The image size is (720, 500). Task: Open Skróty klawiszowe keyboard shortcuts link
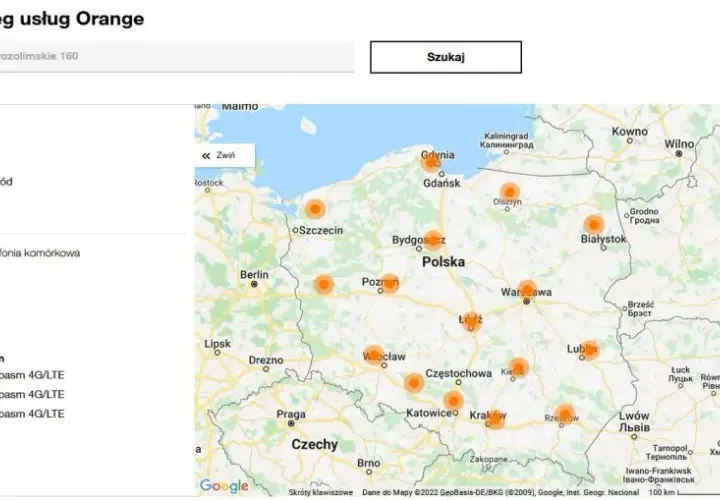[321, 492]
